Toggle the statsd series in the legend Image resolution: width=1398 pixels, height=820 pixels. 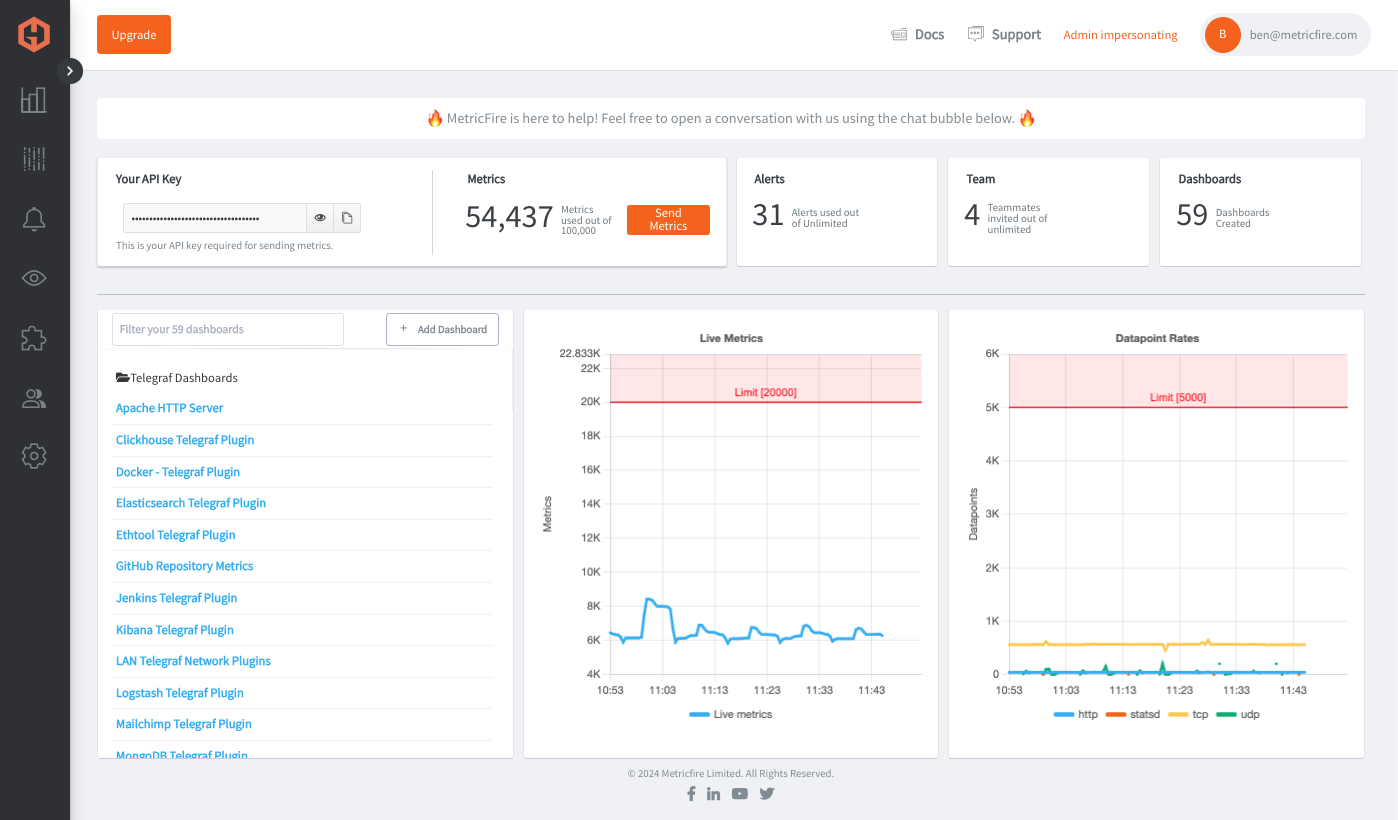tap(1132, 715)
